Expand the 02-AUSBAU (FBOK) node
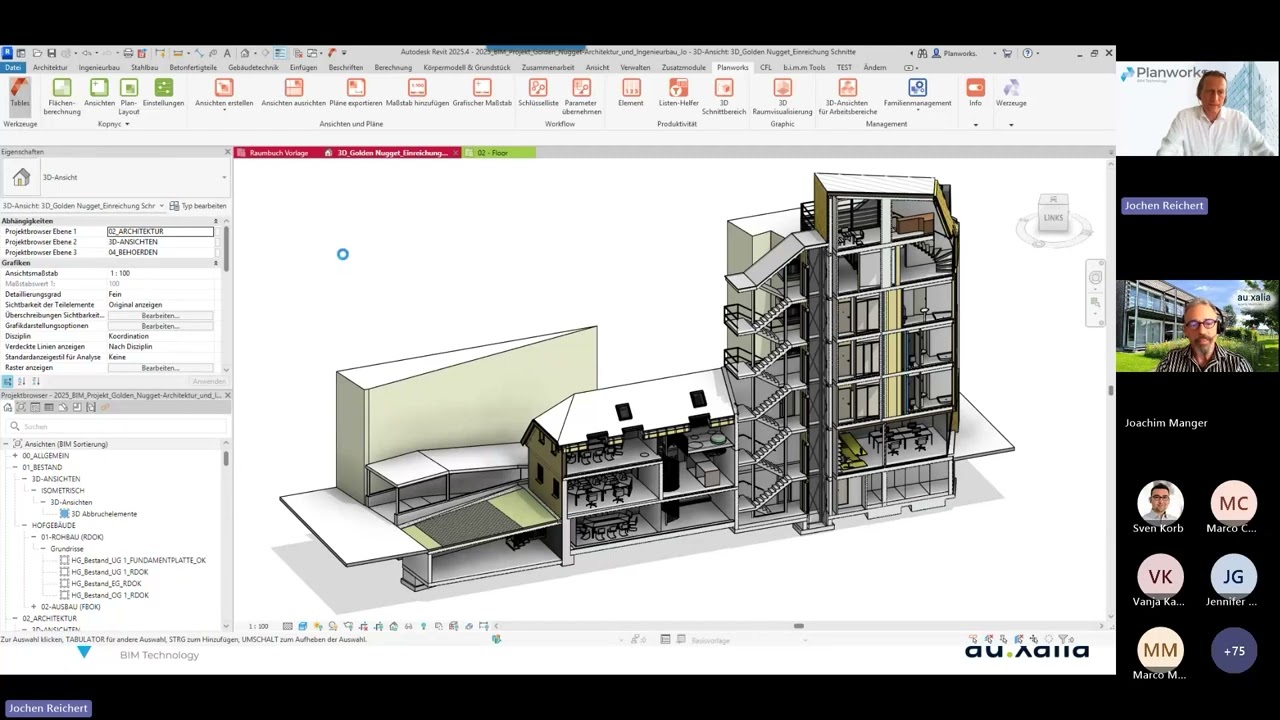Viewport: 1280px width, 720px height. tap(33, 607)
